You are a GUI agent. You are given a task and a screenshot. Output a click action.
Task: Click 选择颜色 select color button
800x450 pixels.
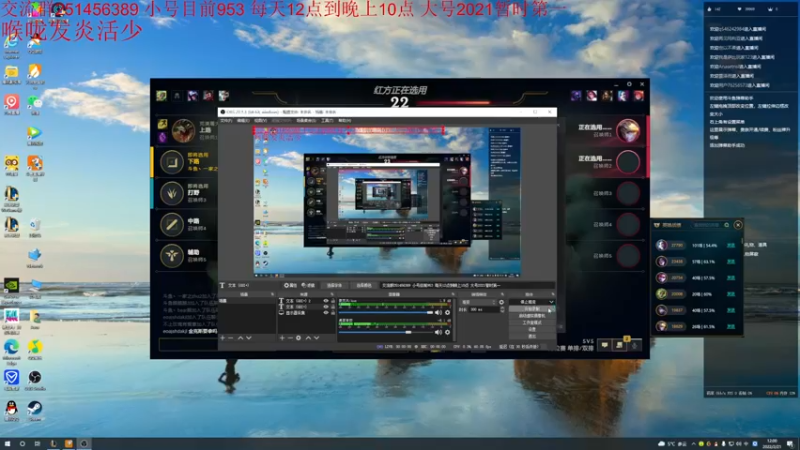[364, 285]
